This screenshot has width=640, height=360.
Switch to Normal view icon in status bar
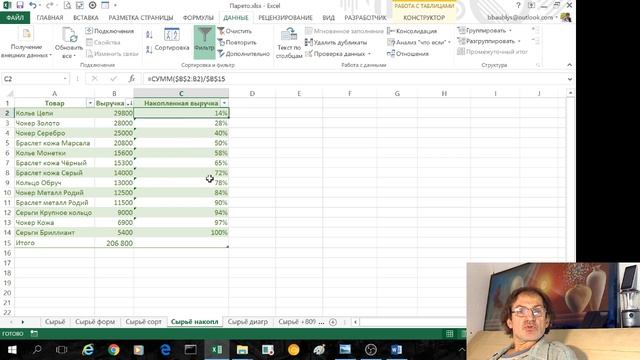[449, 334]
